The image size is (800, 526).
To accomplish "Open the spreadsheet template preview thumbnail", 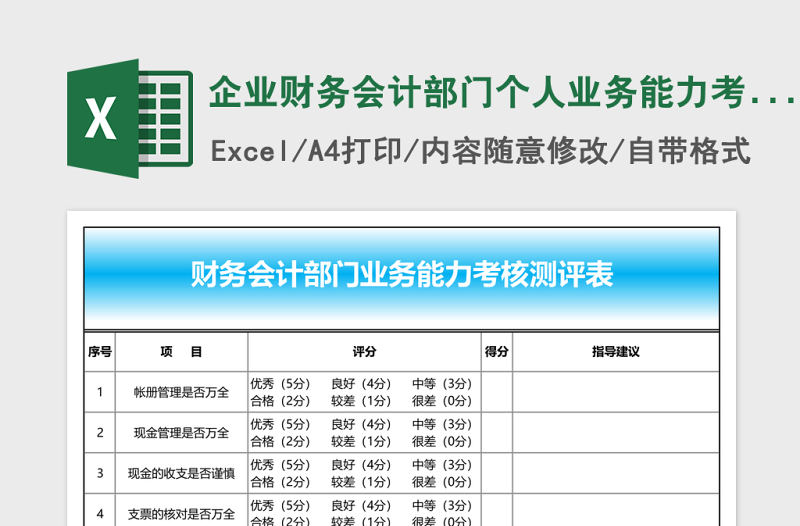I will click(402, 368).
